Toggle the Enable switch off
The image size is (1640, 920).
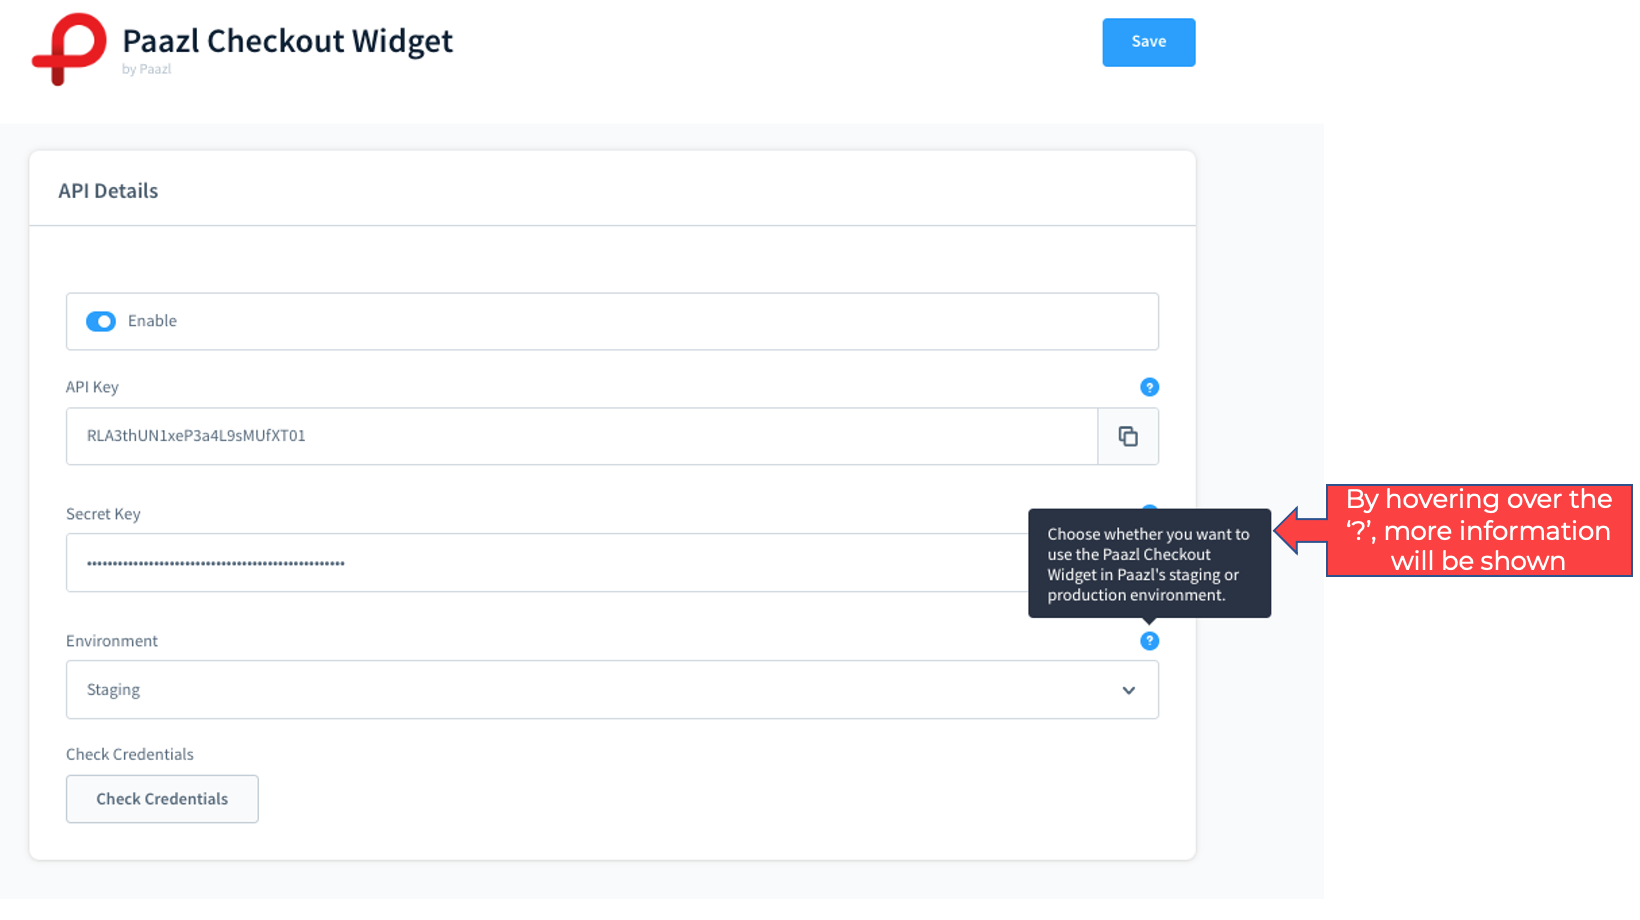[100, 321]
